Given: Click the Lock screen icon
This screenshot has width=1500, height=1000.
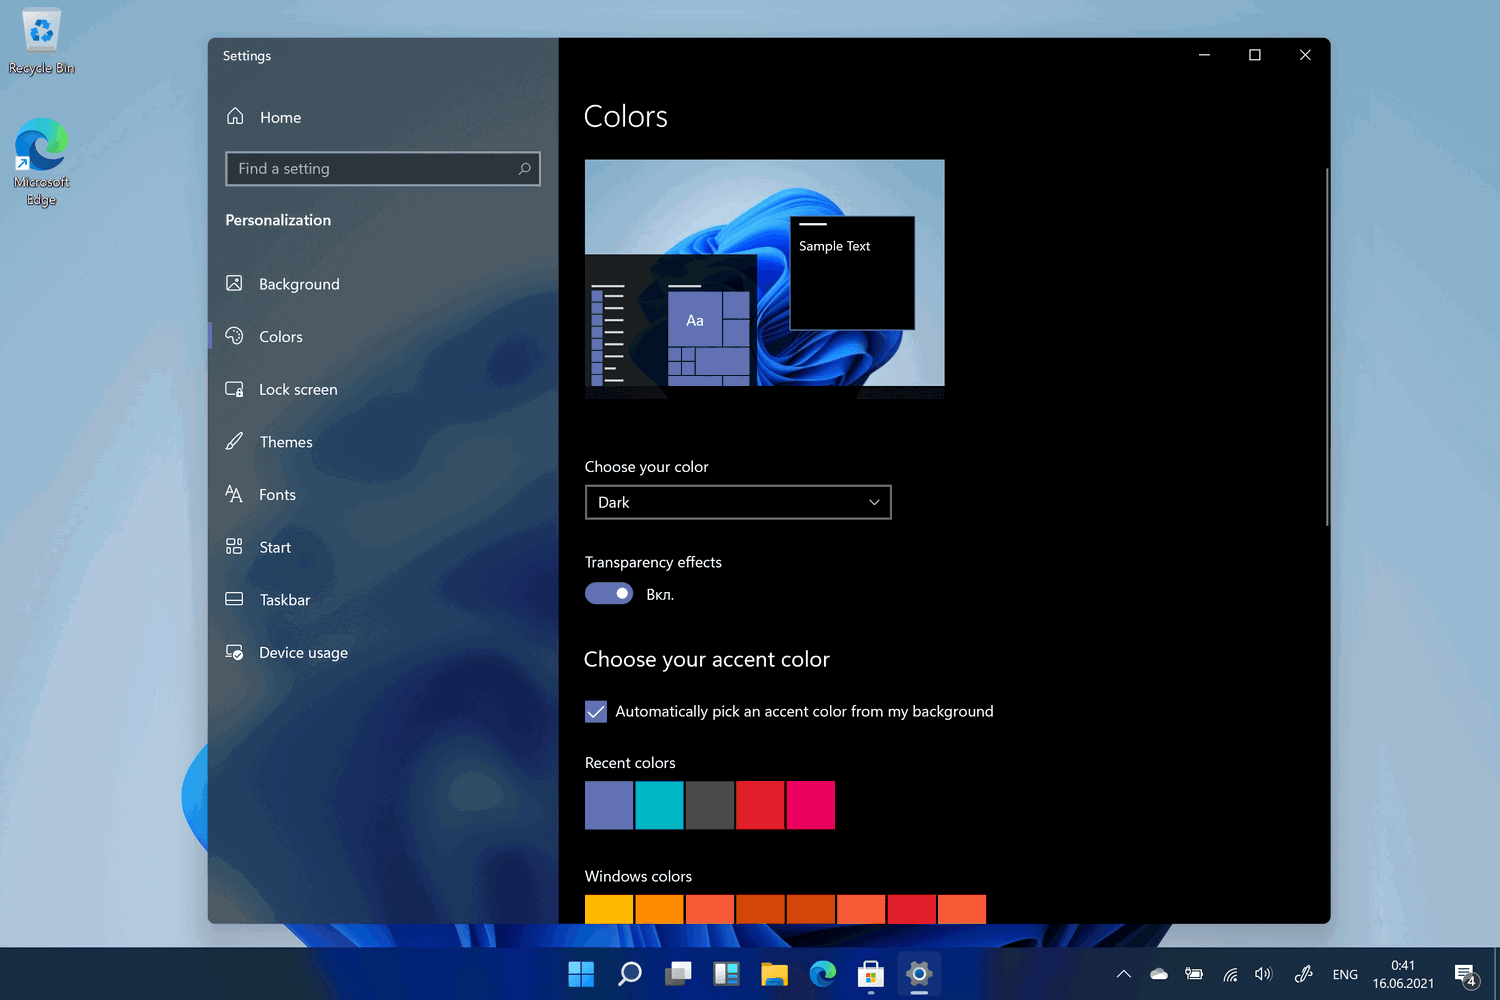Looking at the screenshot, I should 234,390.
